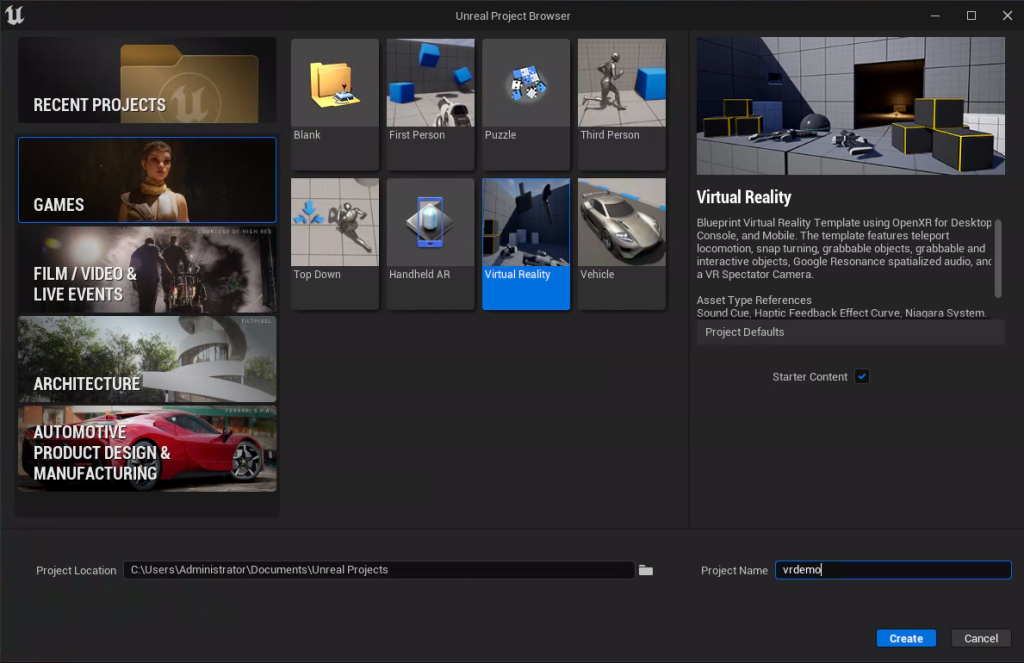Click the Unreal Engine logo icon
This screenshot has width=1024, height=663.
tap(14, 15)
